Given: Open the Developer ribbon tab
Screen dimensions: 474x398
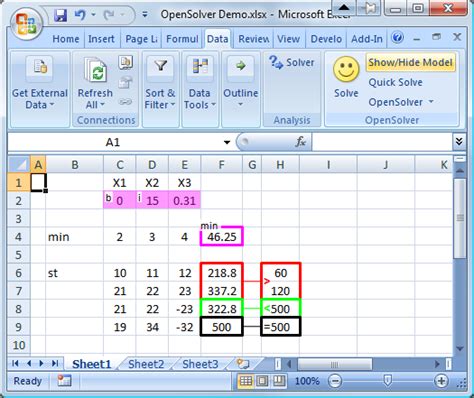Looking at the screenshot, I should coord(326,39).
